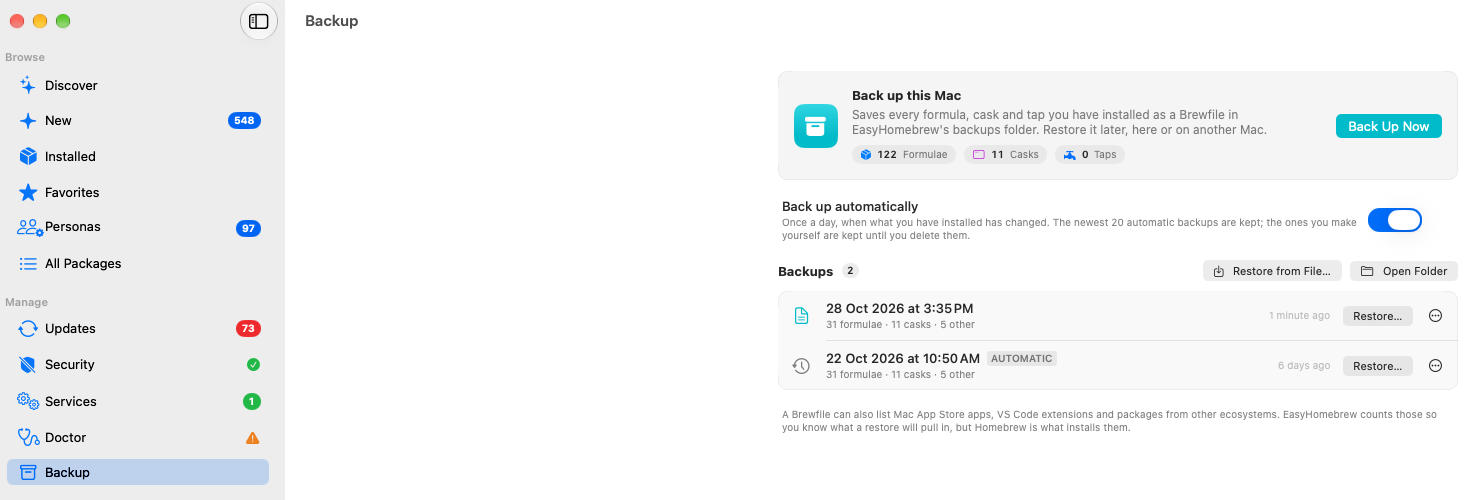Click the orange warning triangle next to Doctor

coord(253,437)
